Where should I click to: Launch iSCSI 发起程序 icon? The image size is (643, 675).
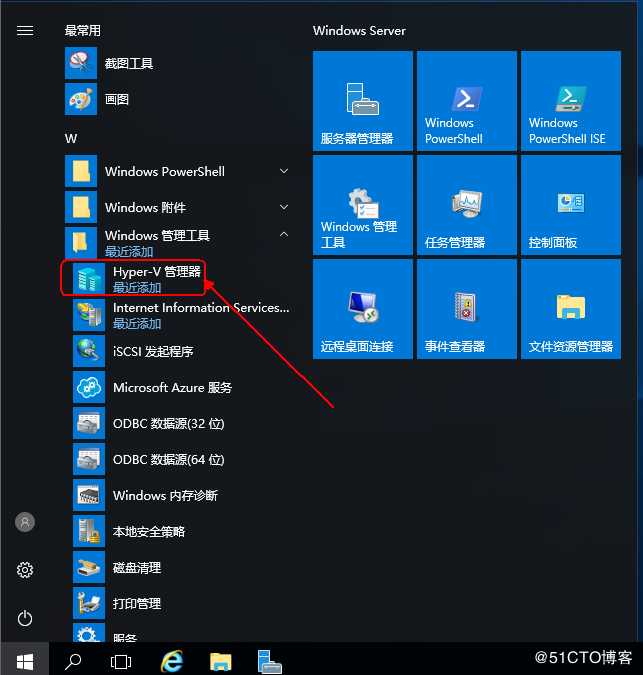(x=89, y=351)
